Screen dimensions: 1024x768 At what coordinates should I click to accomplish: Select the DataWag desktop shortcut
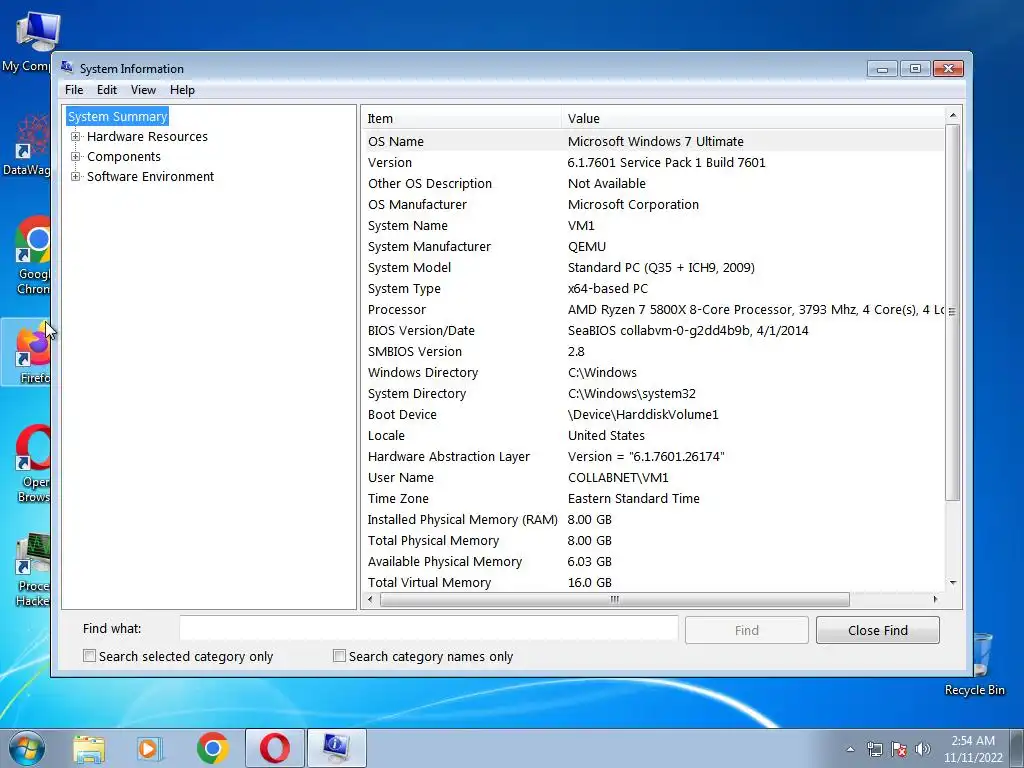coord(27,145)
